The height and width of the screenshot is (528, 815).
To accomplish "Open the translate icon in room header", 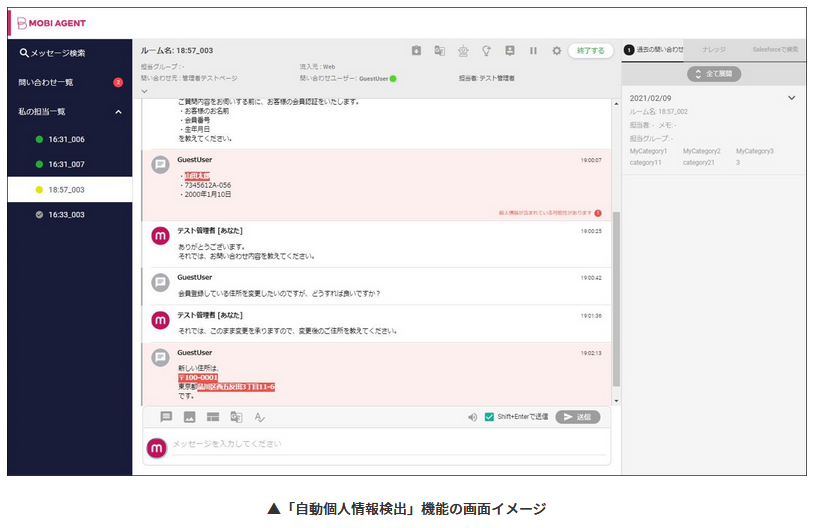I will (440, 50).
